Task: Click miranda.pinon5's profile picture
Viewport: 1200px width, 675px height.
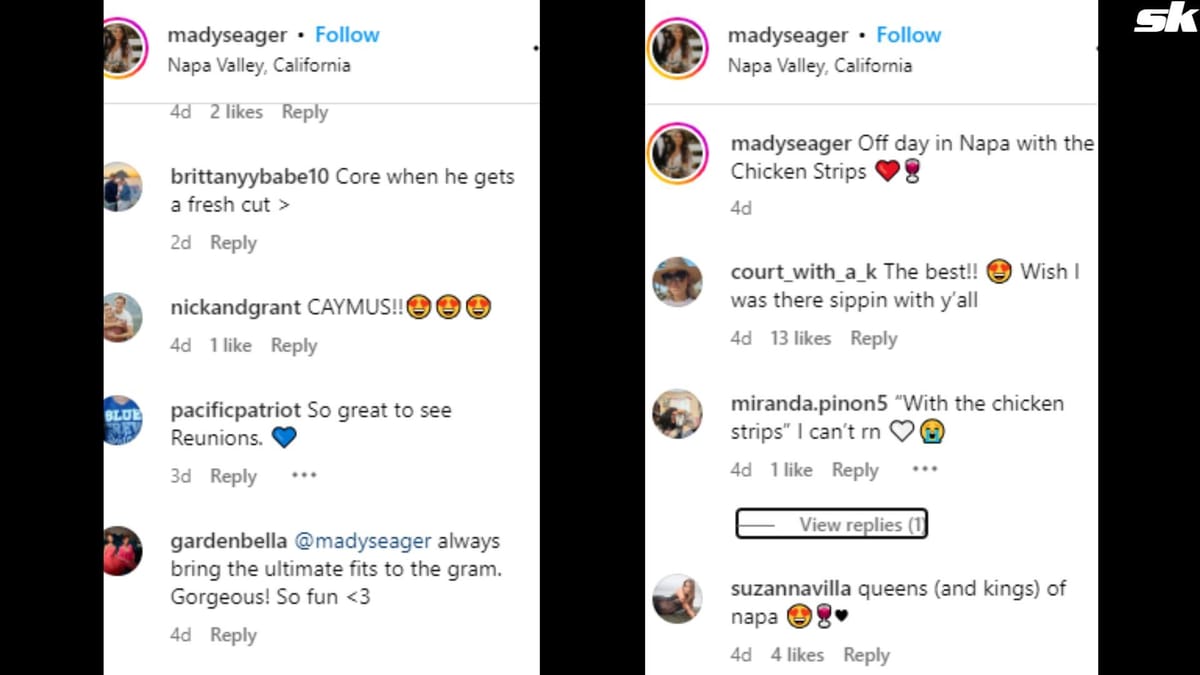Action: (677, 414)
